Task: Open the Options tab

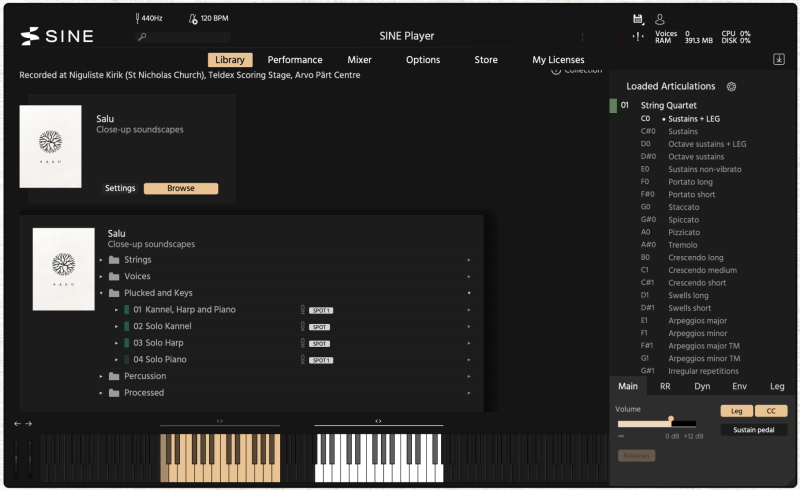Action: point(423,60)
